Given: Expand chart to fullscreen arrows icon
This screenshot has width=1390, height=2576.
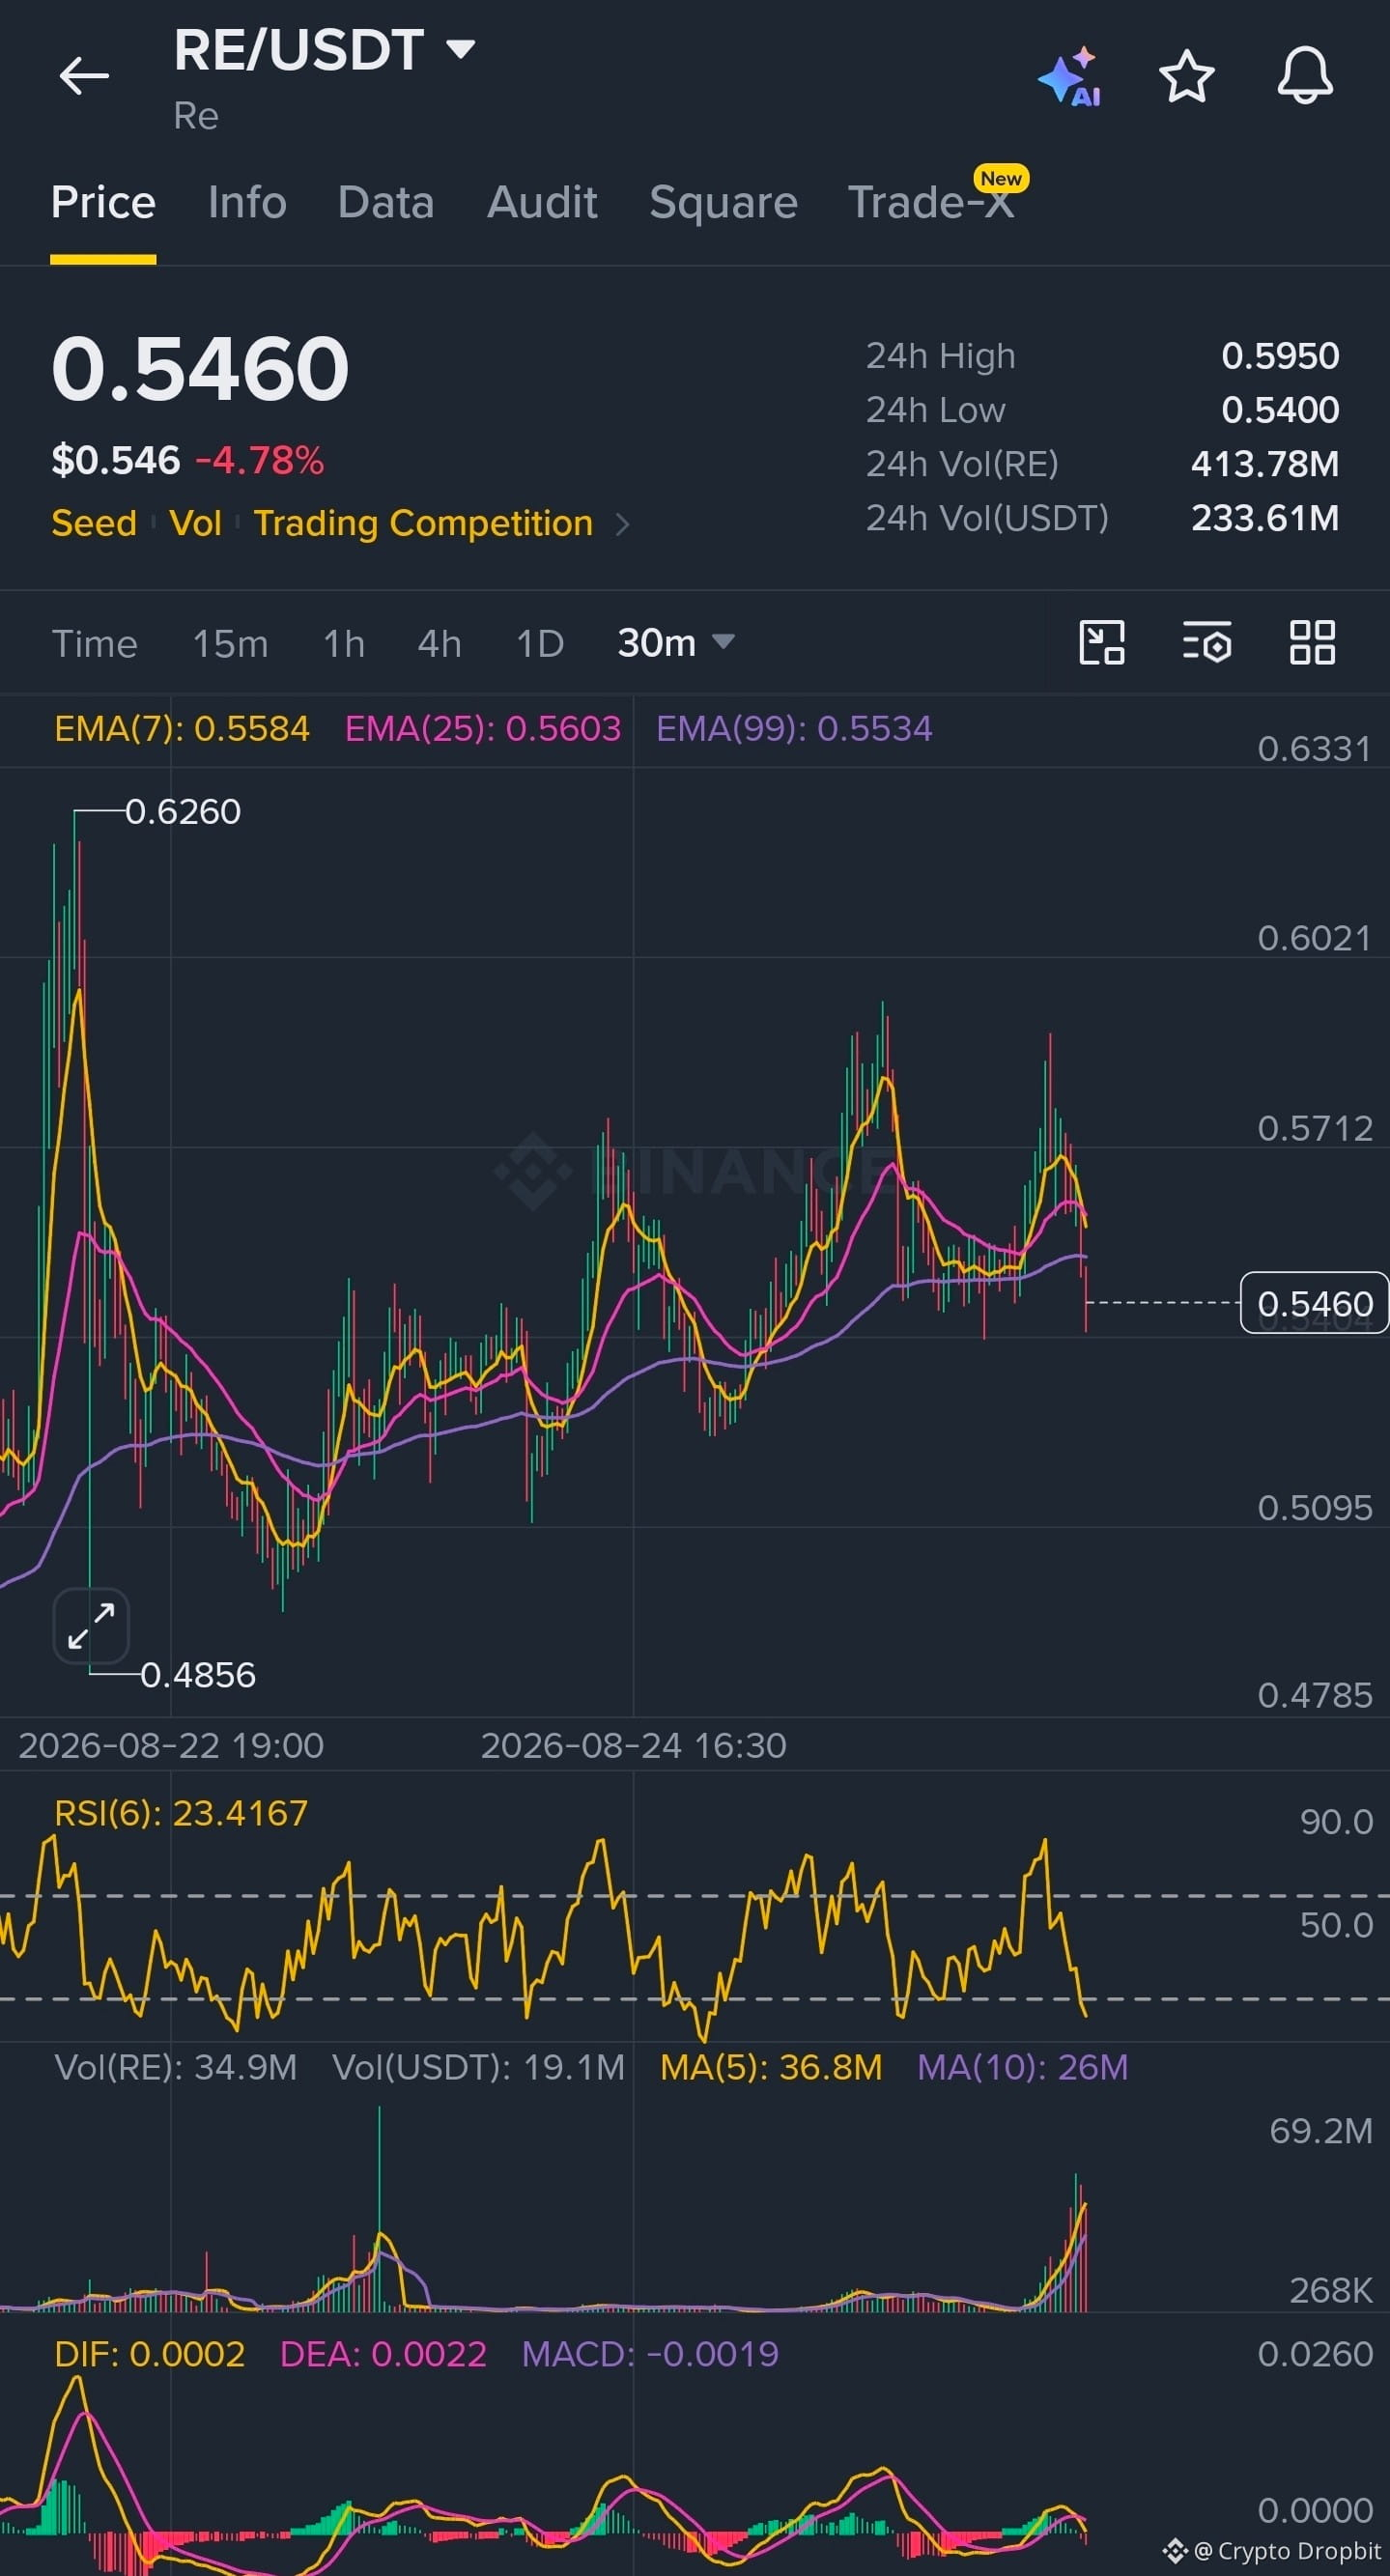Looking at the screenshot, I should pos(91,1625).
